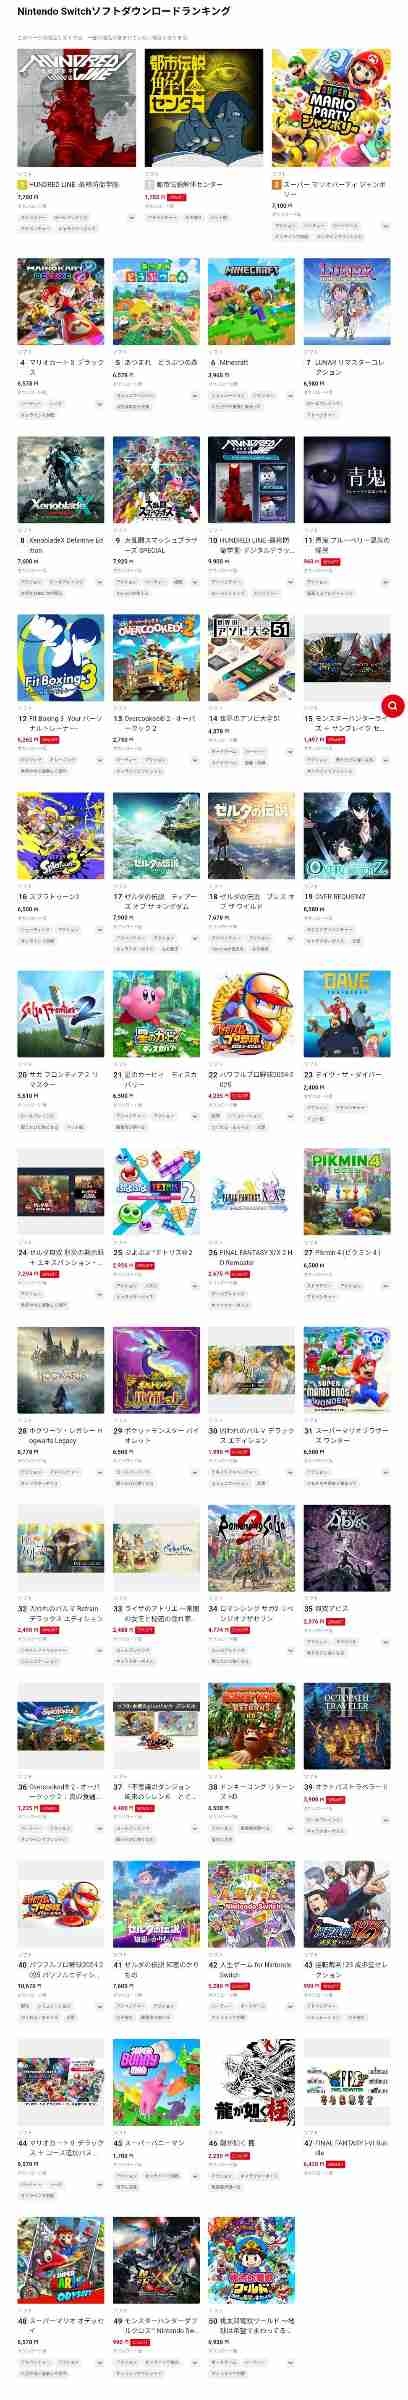Open the Super Mario Party Jamboree cover
Screen dimensions: 408x2400
(x=331, y=108)
